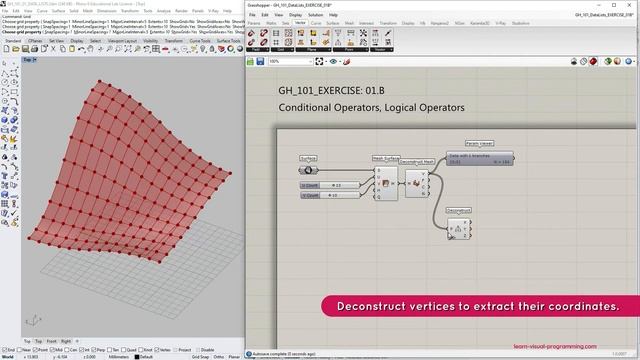Screen dimensions: 640x360
Task: Click Grasshopper save document disk icon
Action: tap(260, 62)
